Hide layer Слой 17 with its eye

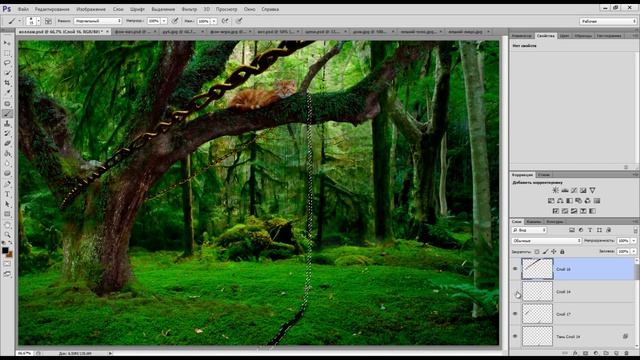pyautogui.click(x=515, y=314)
